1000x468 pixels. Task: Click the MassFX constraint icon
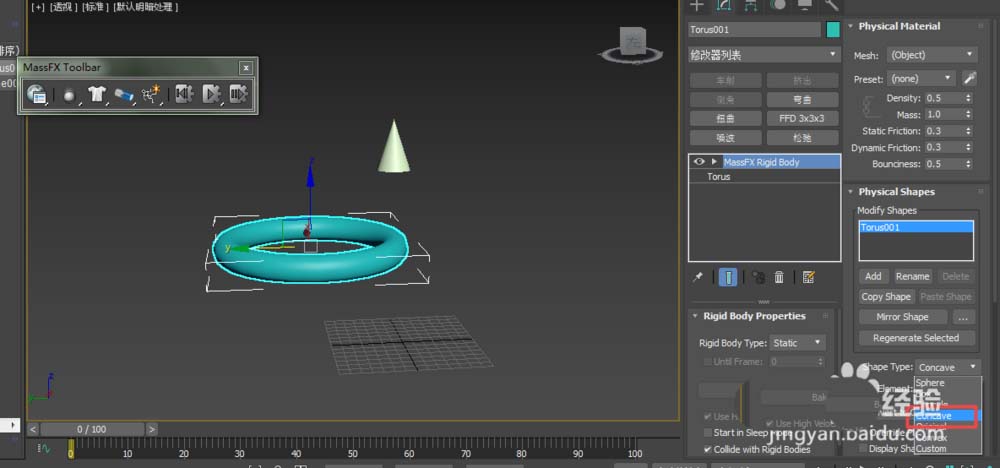[124, 94]
